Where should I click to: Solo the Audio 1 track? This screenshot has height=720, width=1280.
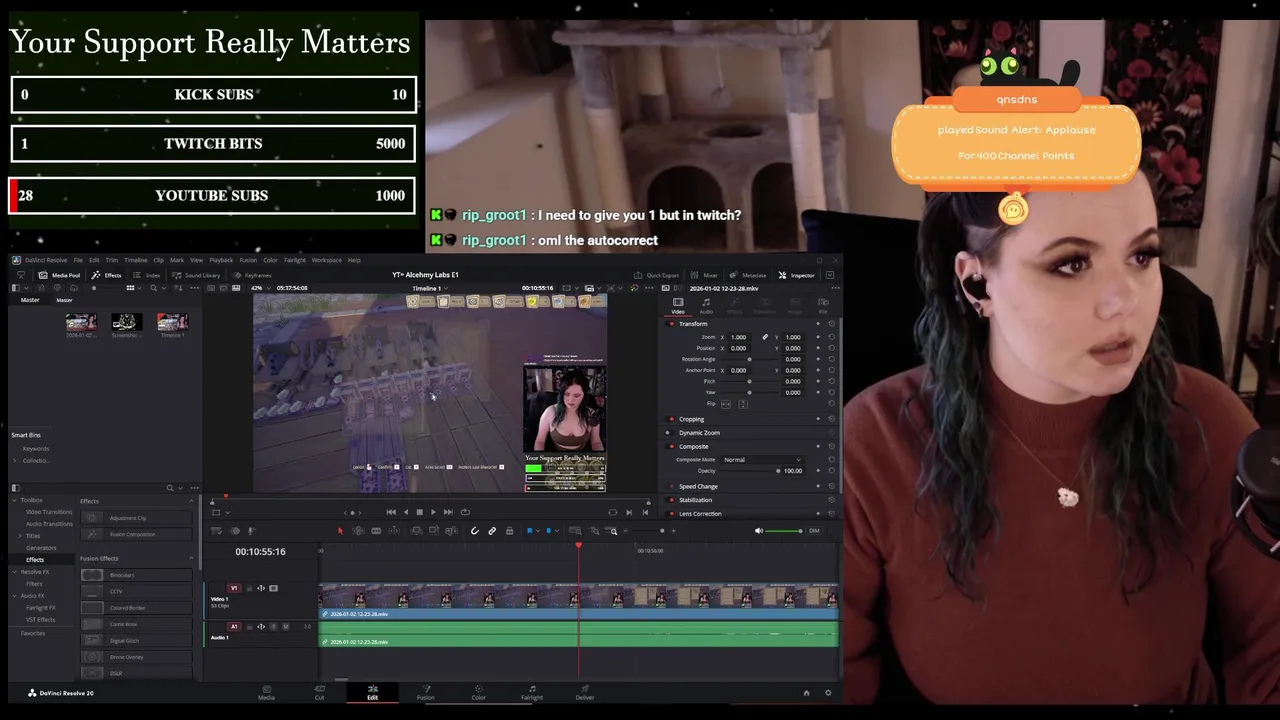pos(274,627)
